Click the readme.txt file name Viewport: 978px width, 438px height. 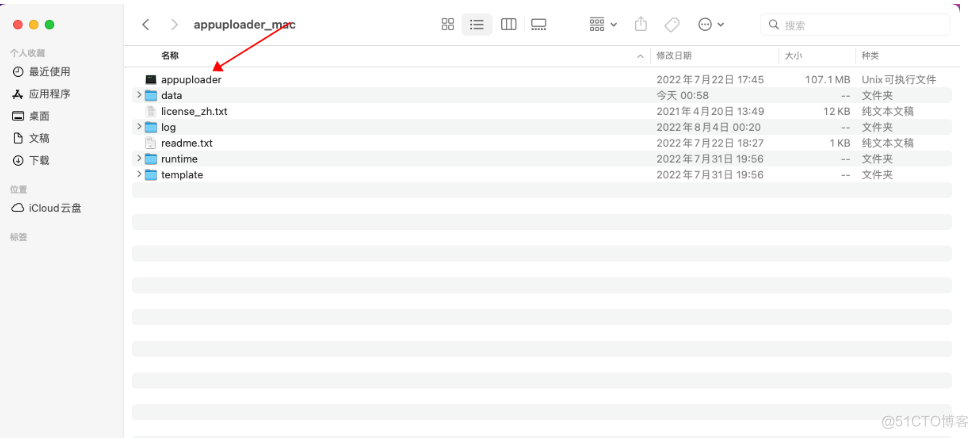[x=186, y=143]
